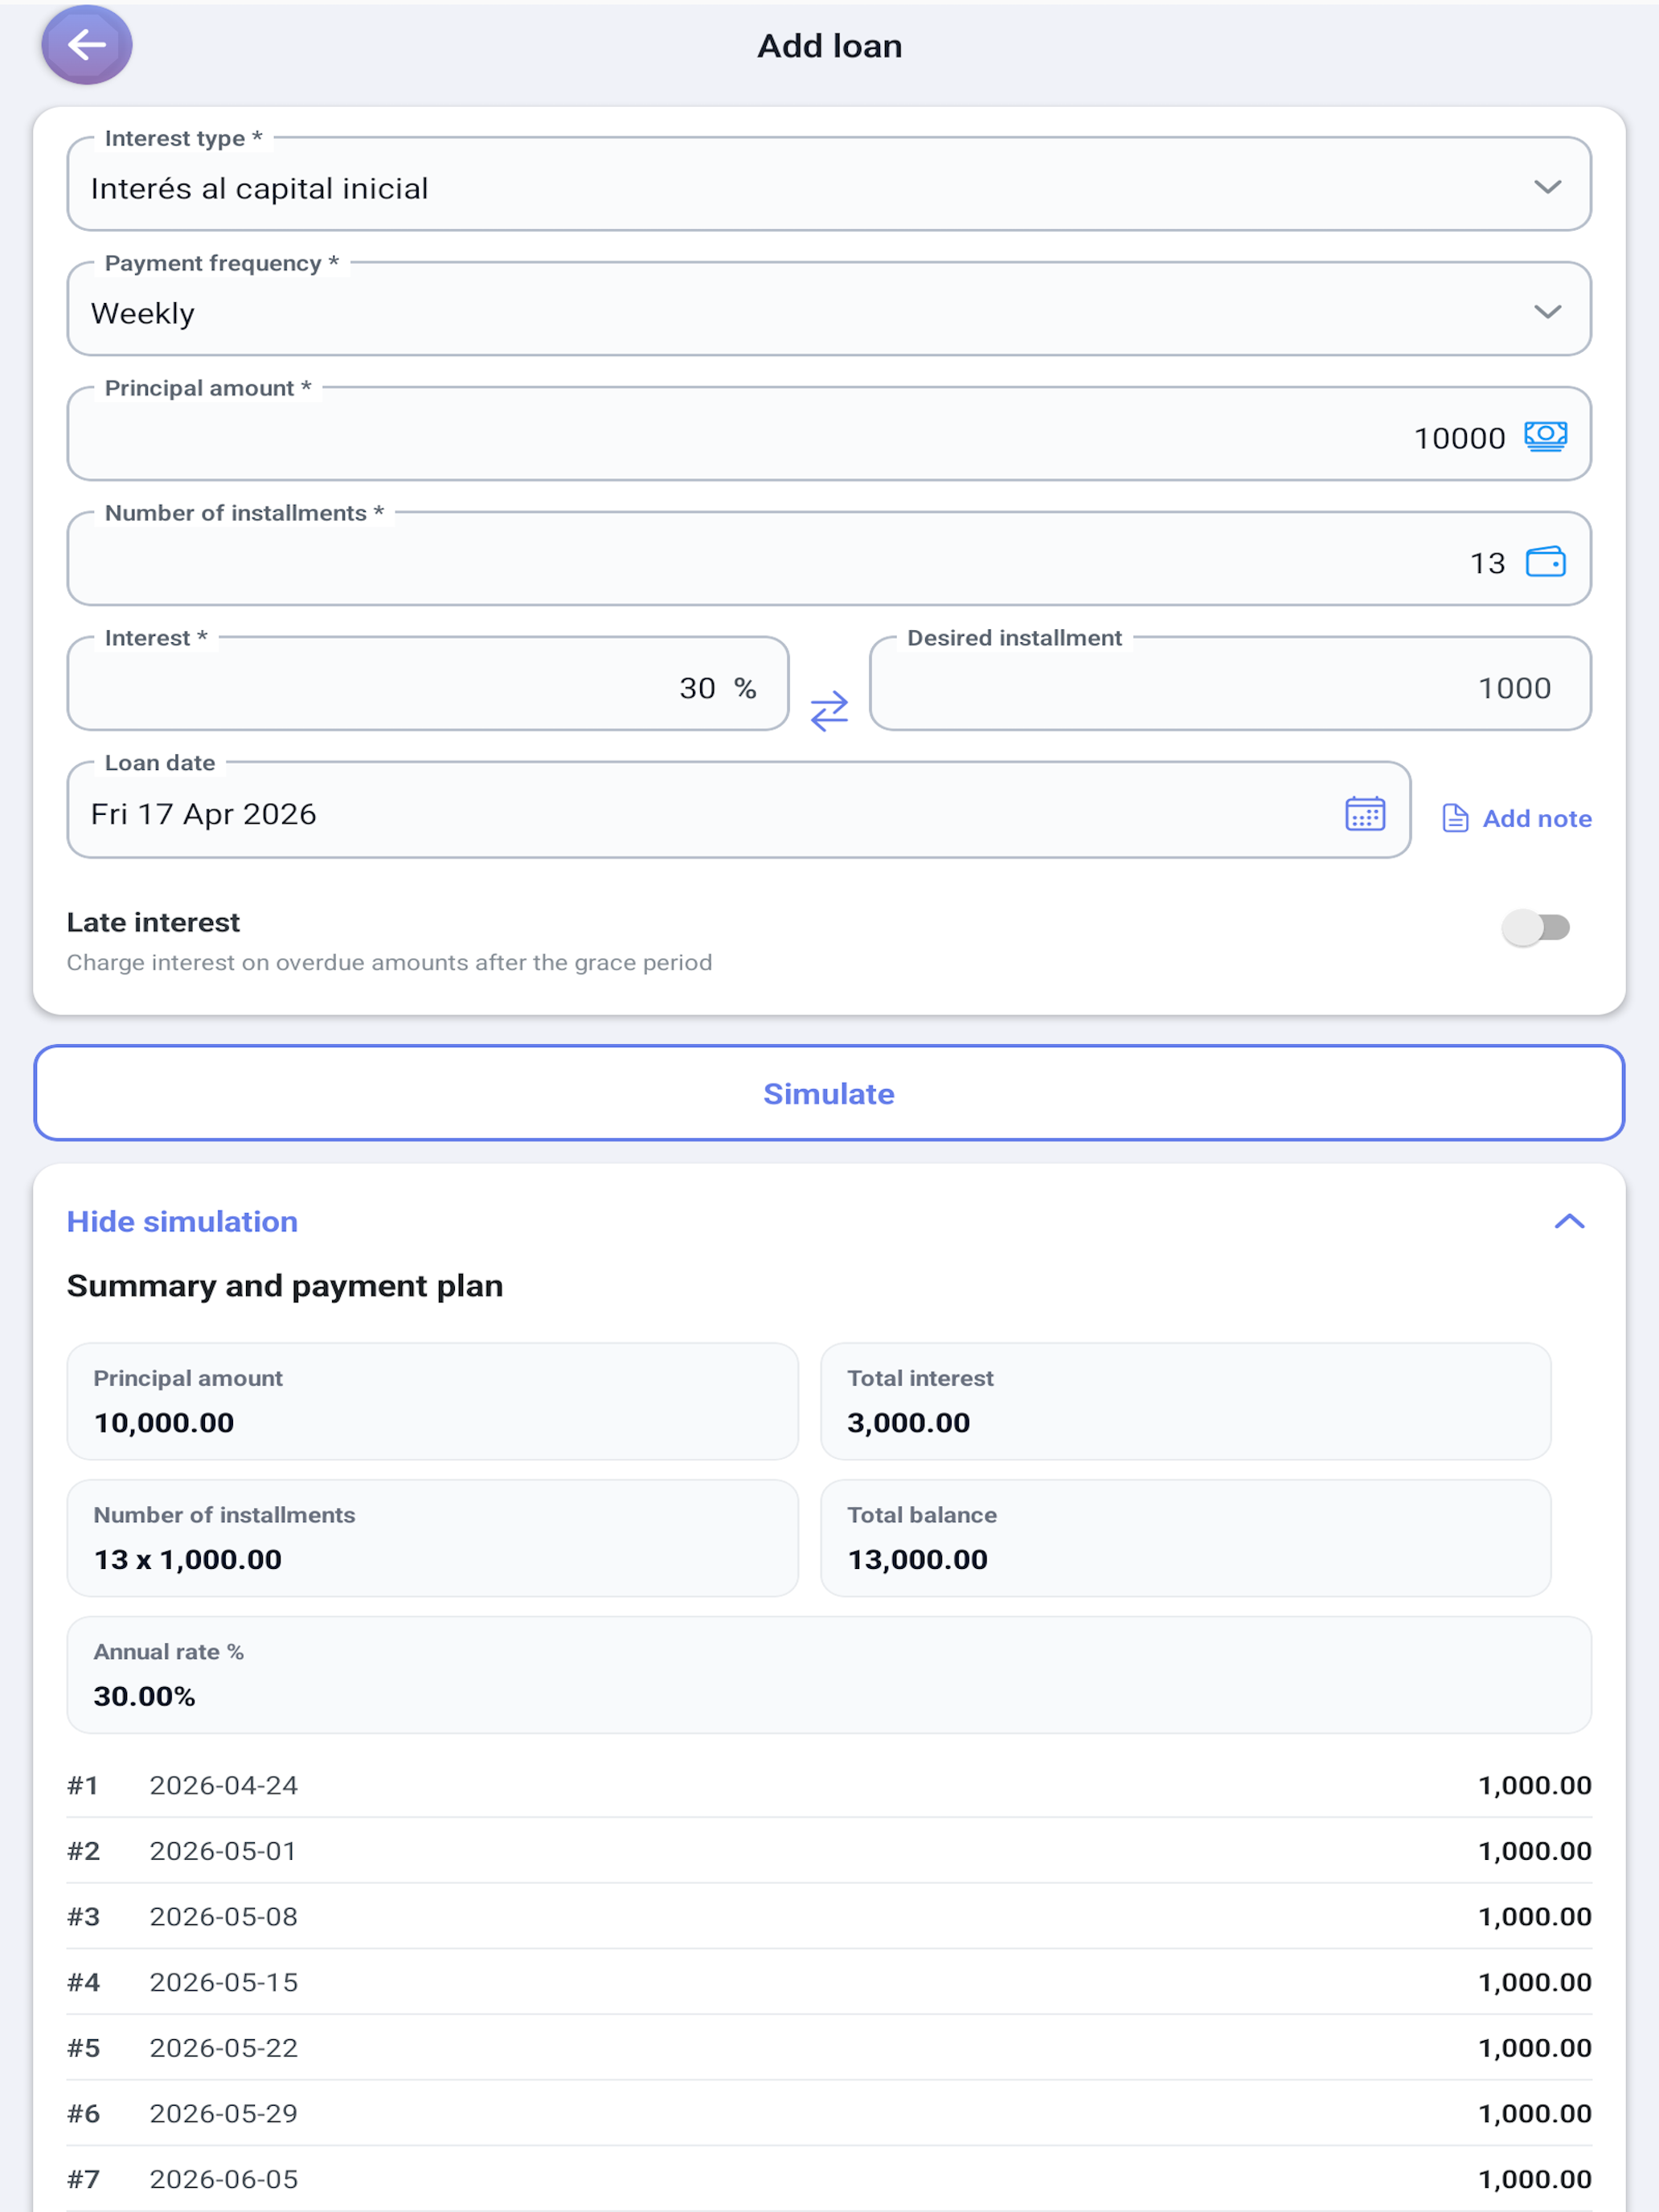Viewport: 1659px width, 2212px height.
Task: Open the Loan date field
Action: pyautogui.click(x=738, y=810)
